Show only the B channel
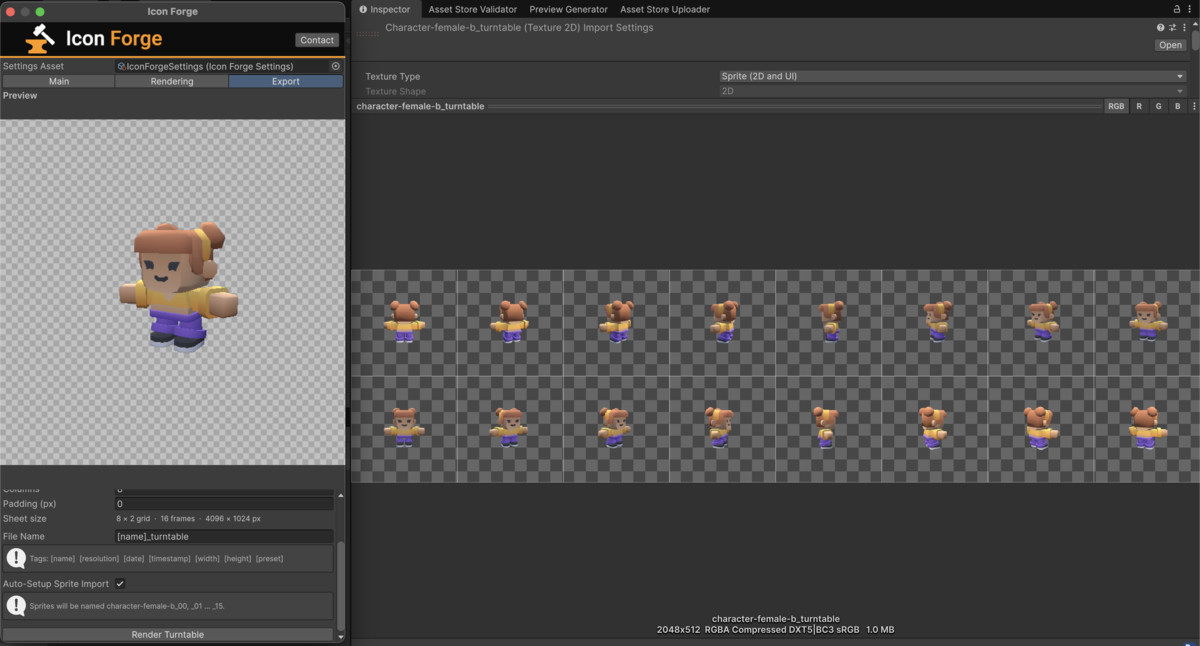 pos(1178,106)
